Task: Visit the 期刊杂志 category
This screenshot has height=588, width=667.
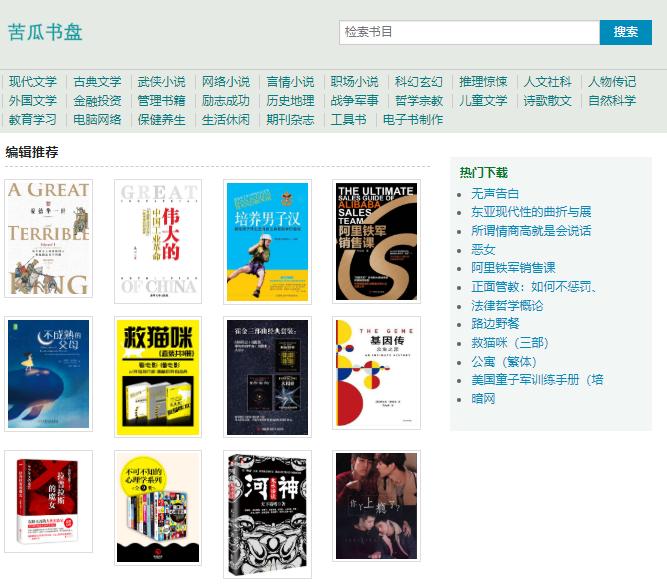Action: (x=291, y=120)
